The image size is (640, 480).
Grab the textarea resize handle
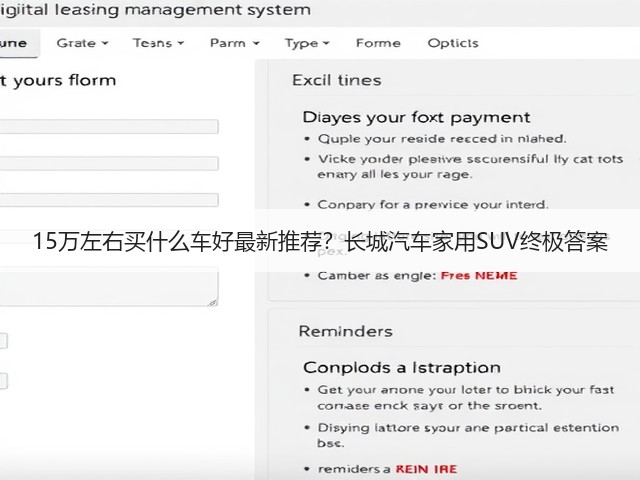click(x=213, y=302)
